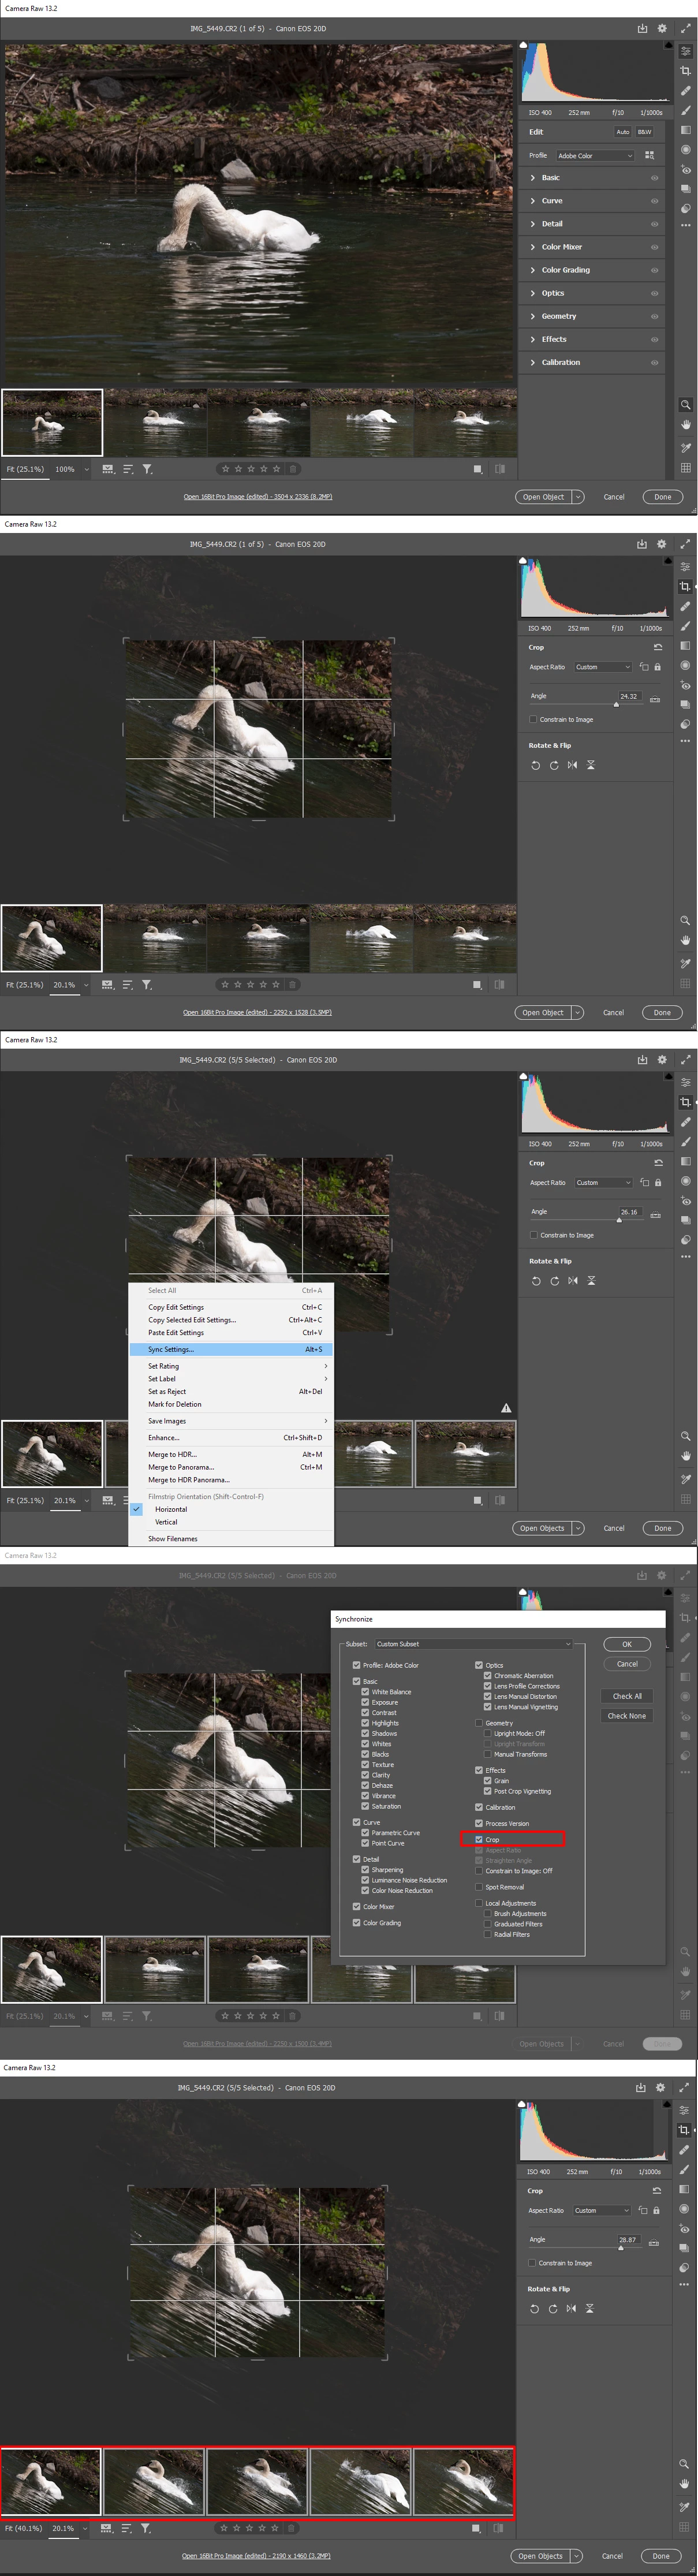Toggle Color Grading checkbox in Synchronize dialog

pos(356,1922)
